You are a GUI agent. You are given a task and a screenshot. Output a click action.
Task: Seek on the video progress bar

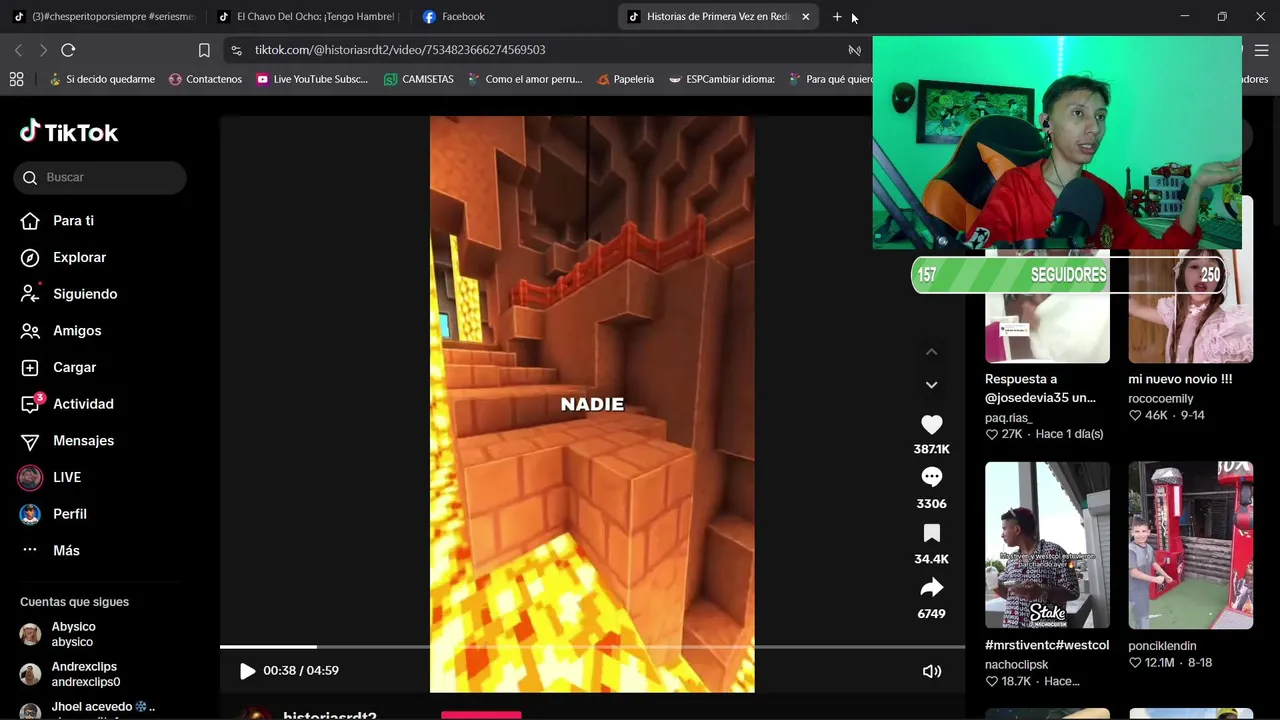(x=592, y=647)
